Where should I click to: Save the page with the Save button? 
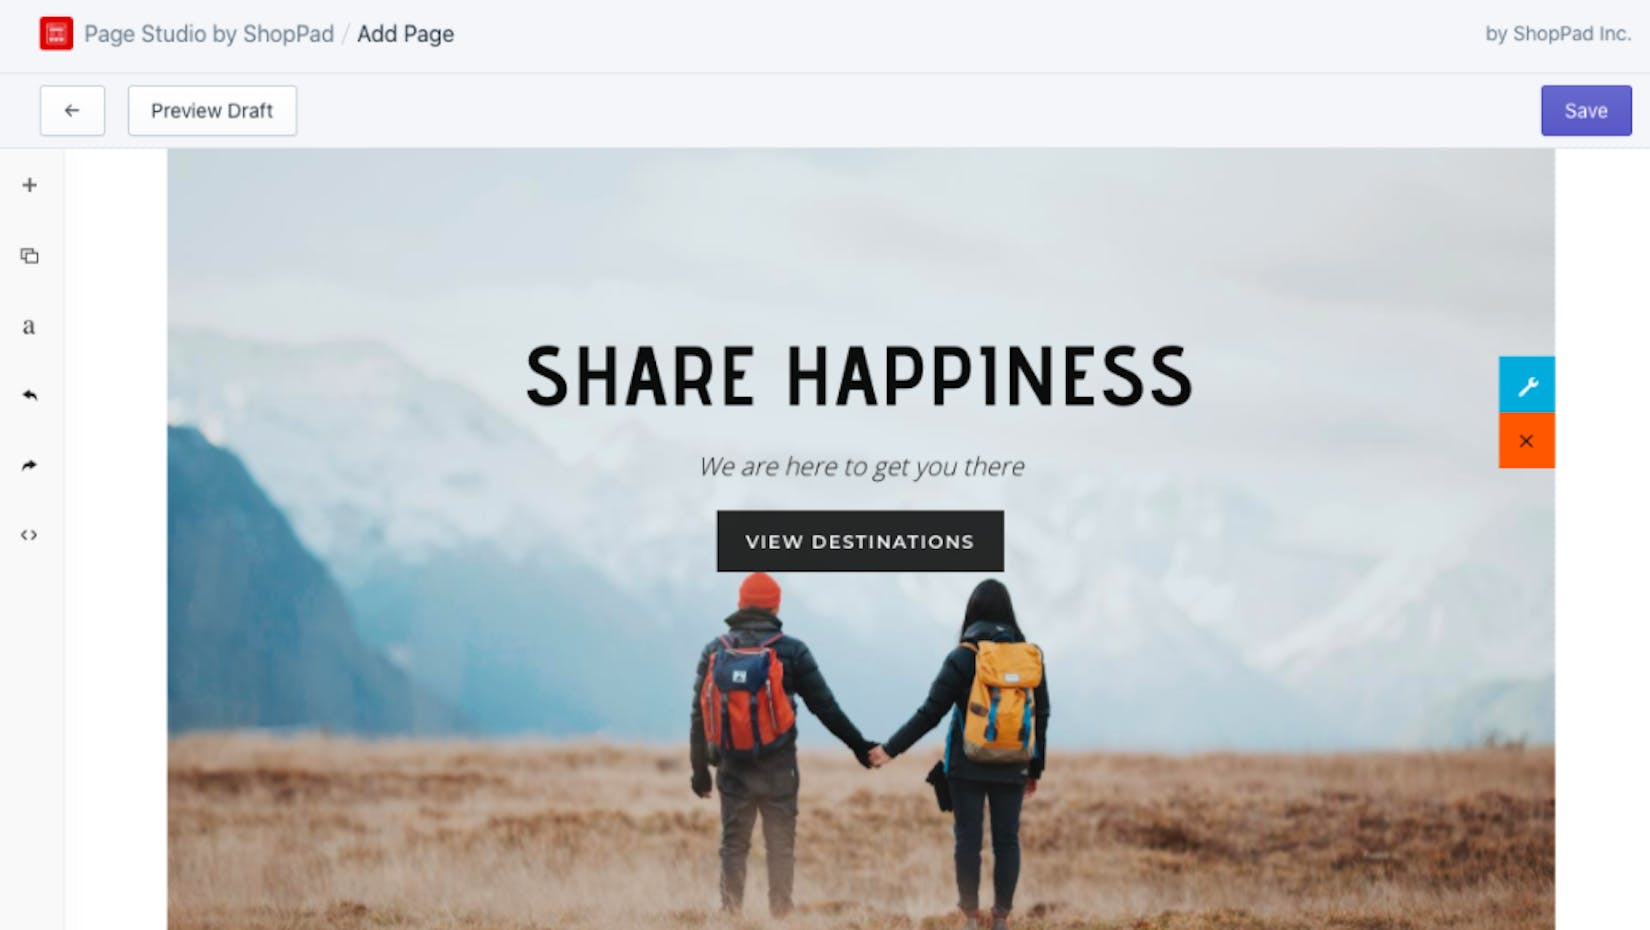1586,111
